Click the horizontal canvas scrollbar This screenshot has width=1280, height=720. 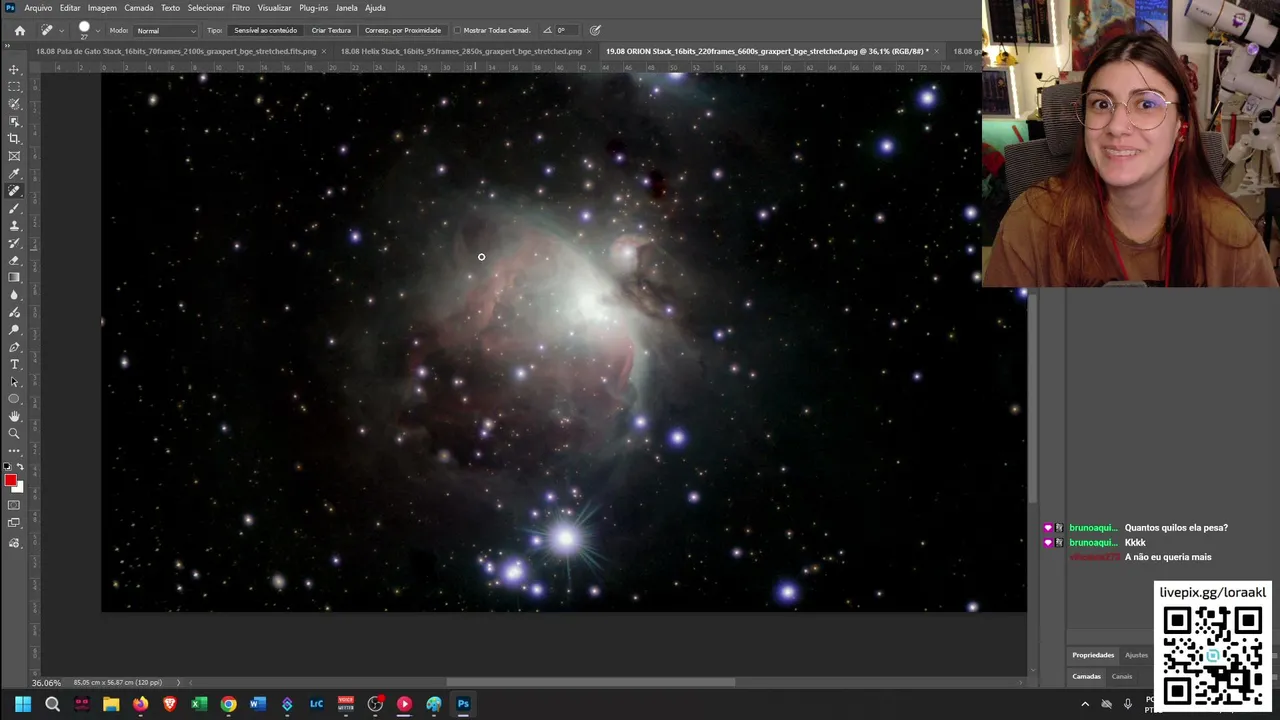tap(590, 683)
